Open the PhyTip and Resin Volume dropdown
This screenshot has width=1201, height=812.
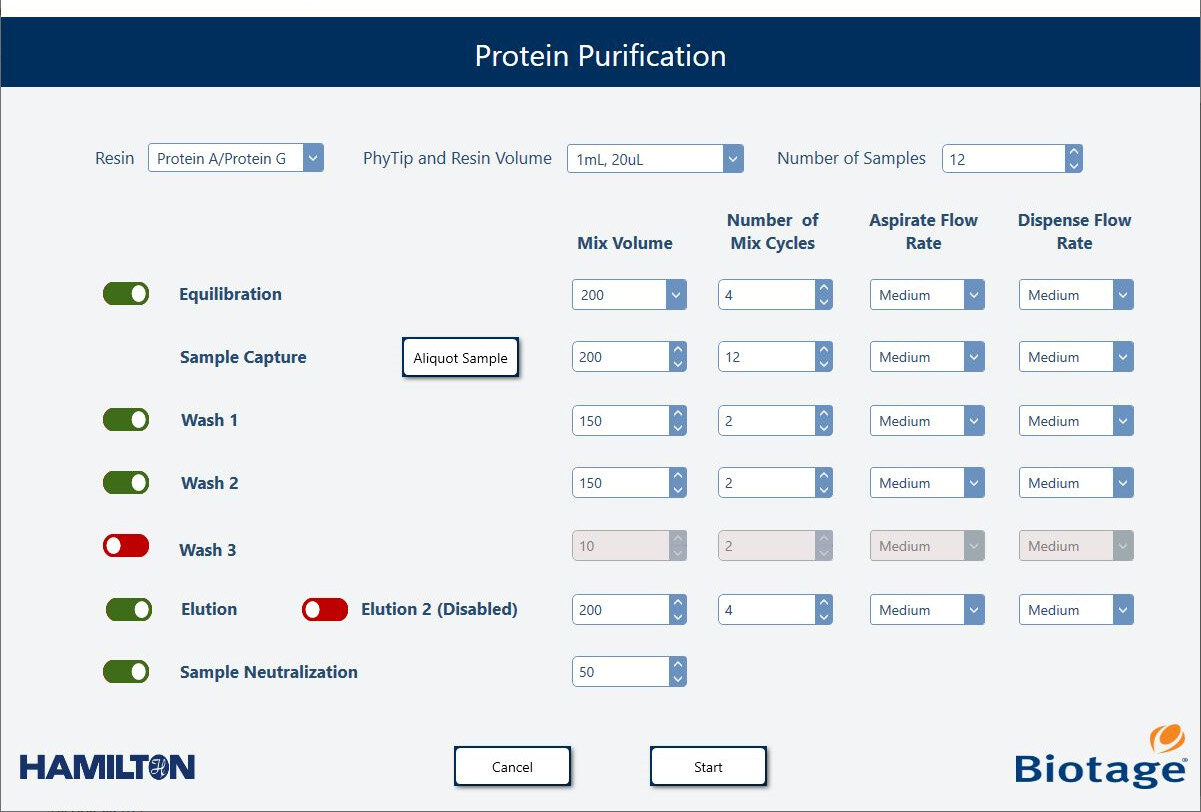coord(732,157)
